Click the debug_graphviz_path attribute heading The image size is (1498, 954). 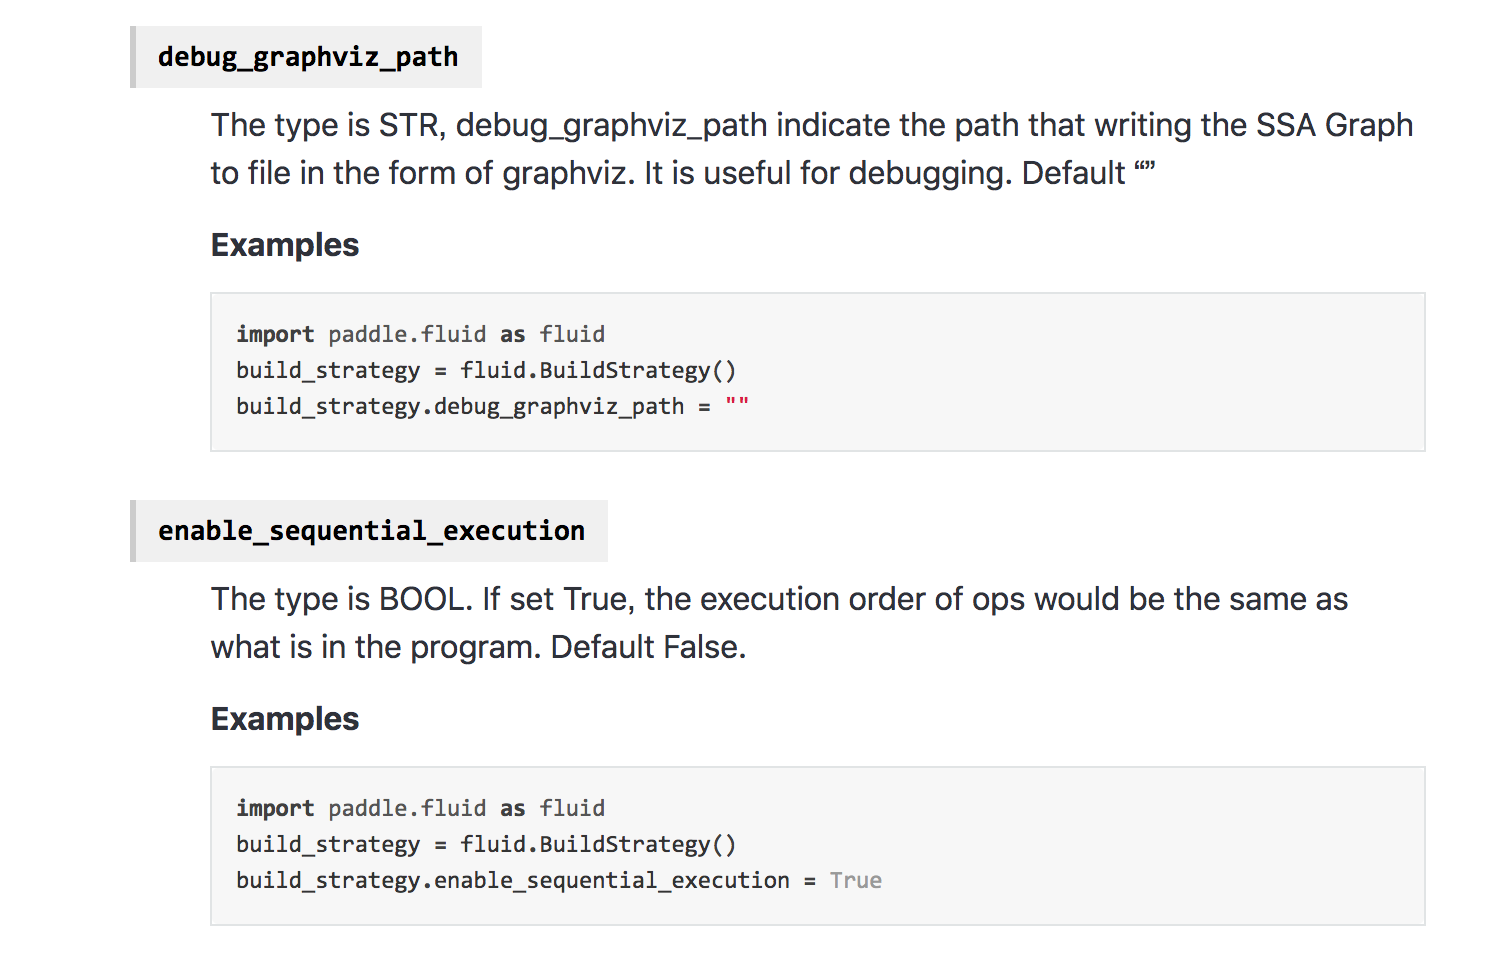[x=308, y=57]
